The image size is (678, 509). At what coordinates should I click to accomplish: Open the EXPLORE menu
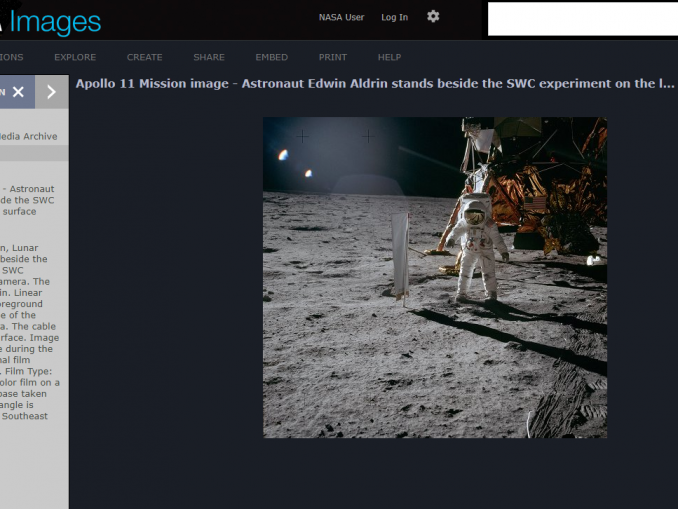(x=75, y=57)
